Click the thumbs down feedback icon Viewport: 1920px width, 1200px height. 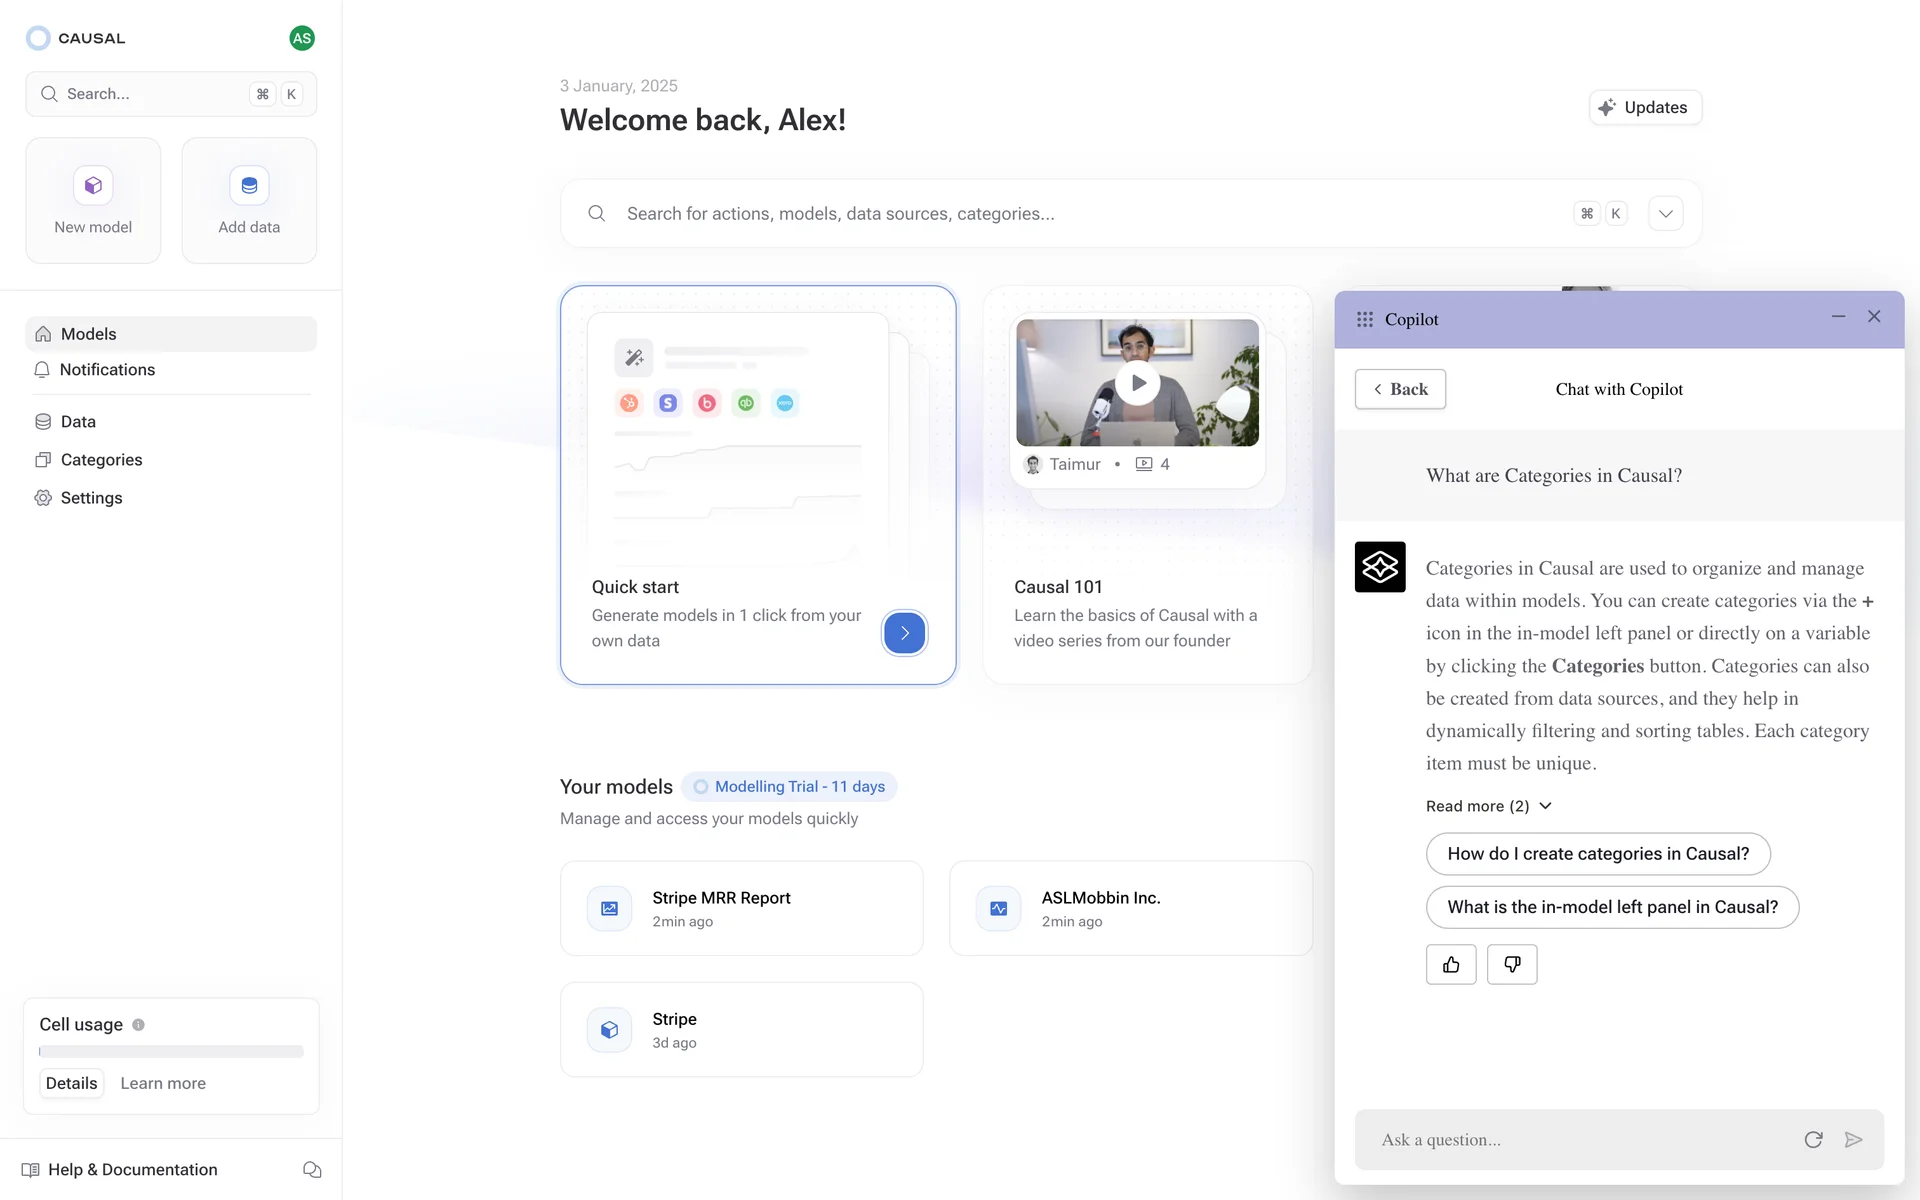(1512, 964)
